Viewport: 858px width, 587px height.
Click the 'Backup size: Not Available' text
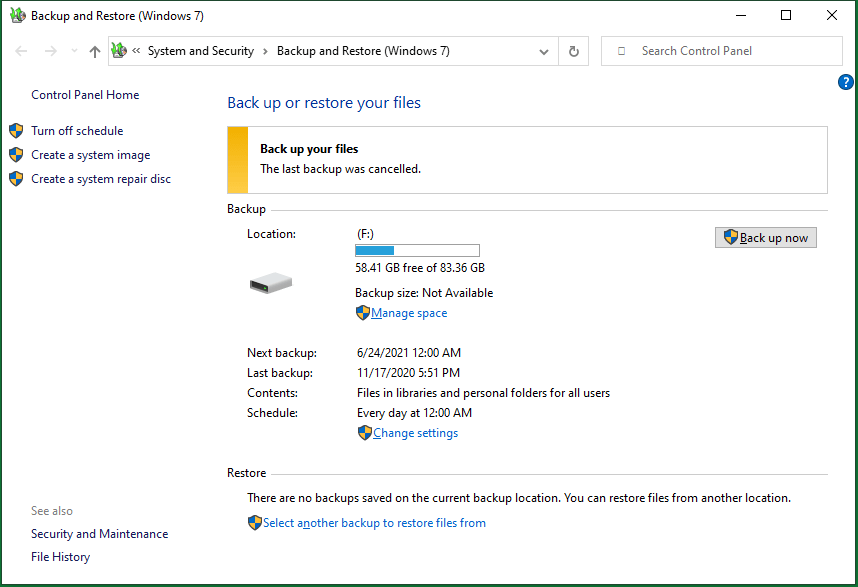(424, 293)
